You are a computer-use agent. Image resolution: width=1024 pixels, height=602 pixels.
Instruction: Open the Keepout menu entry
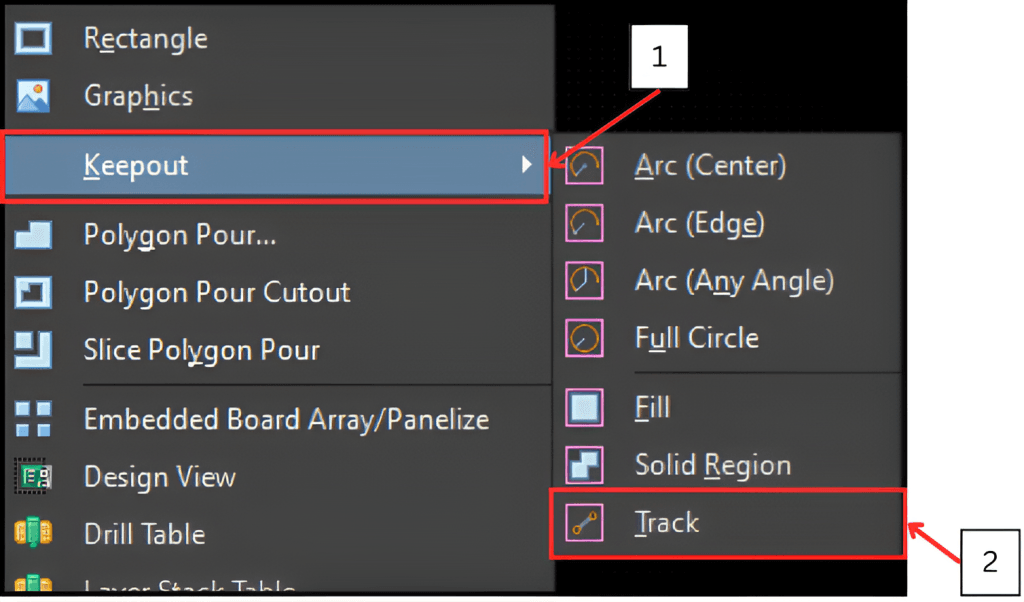coord(136,165)
